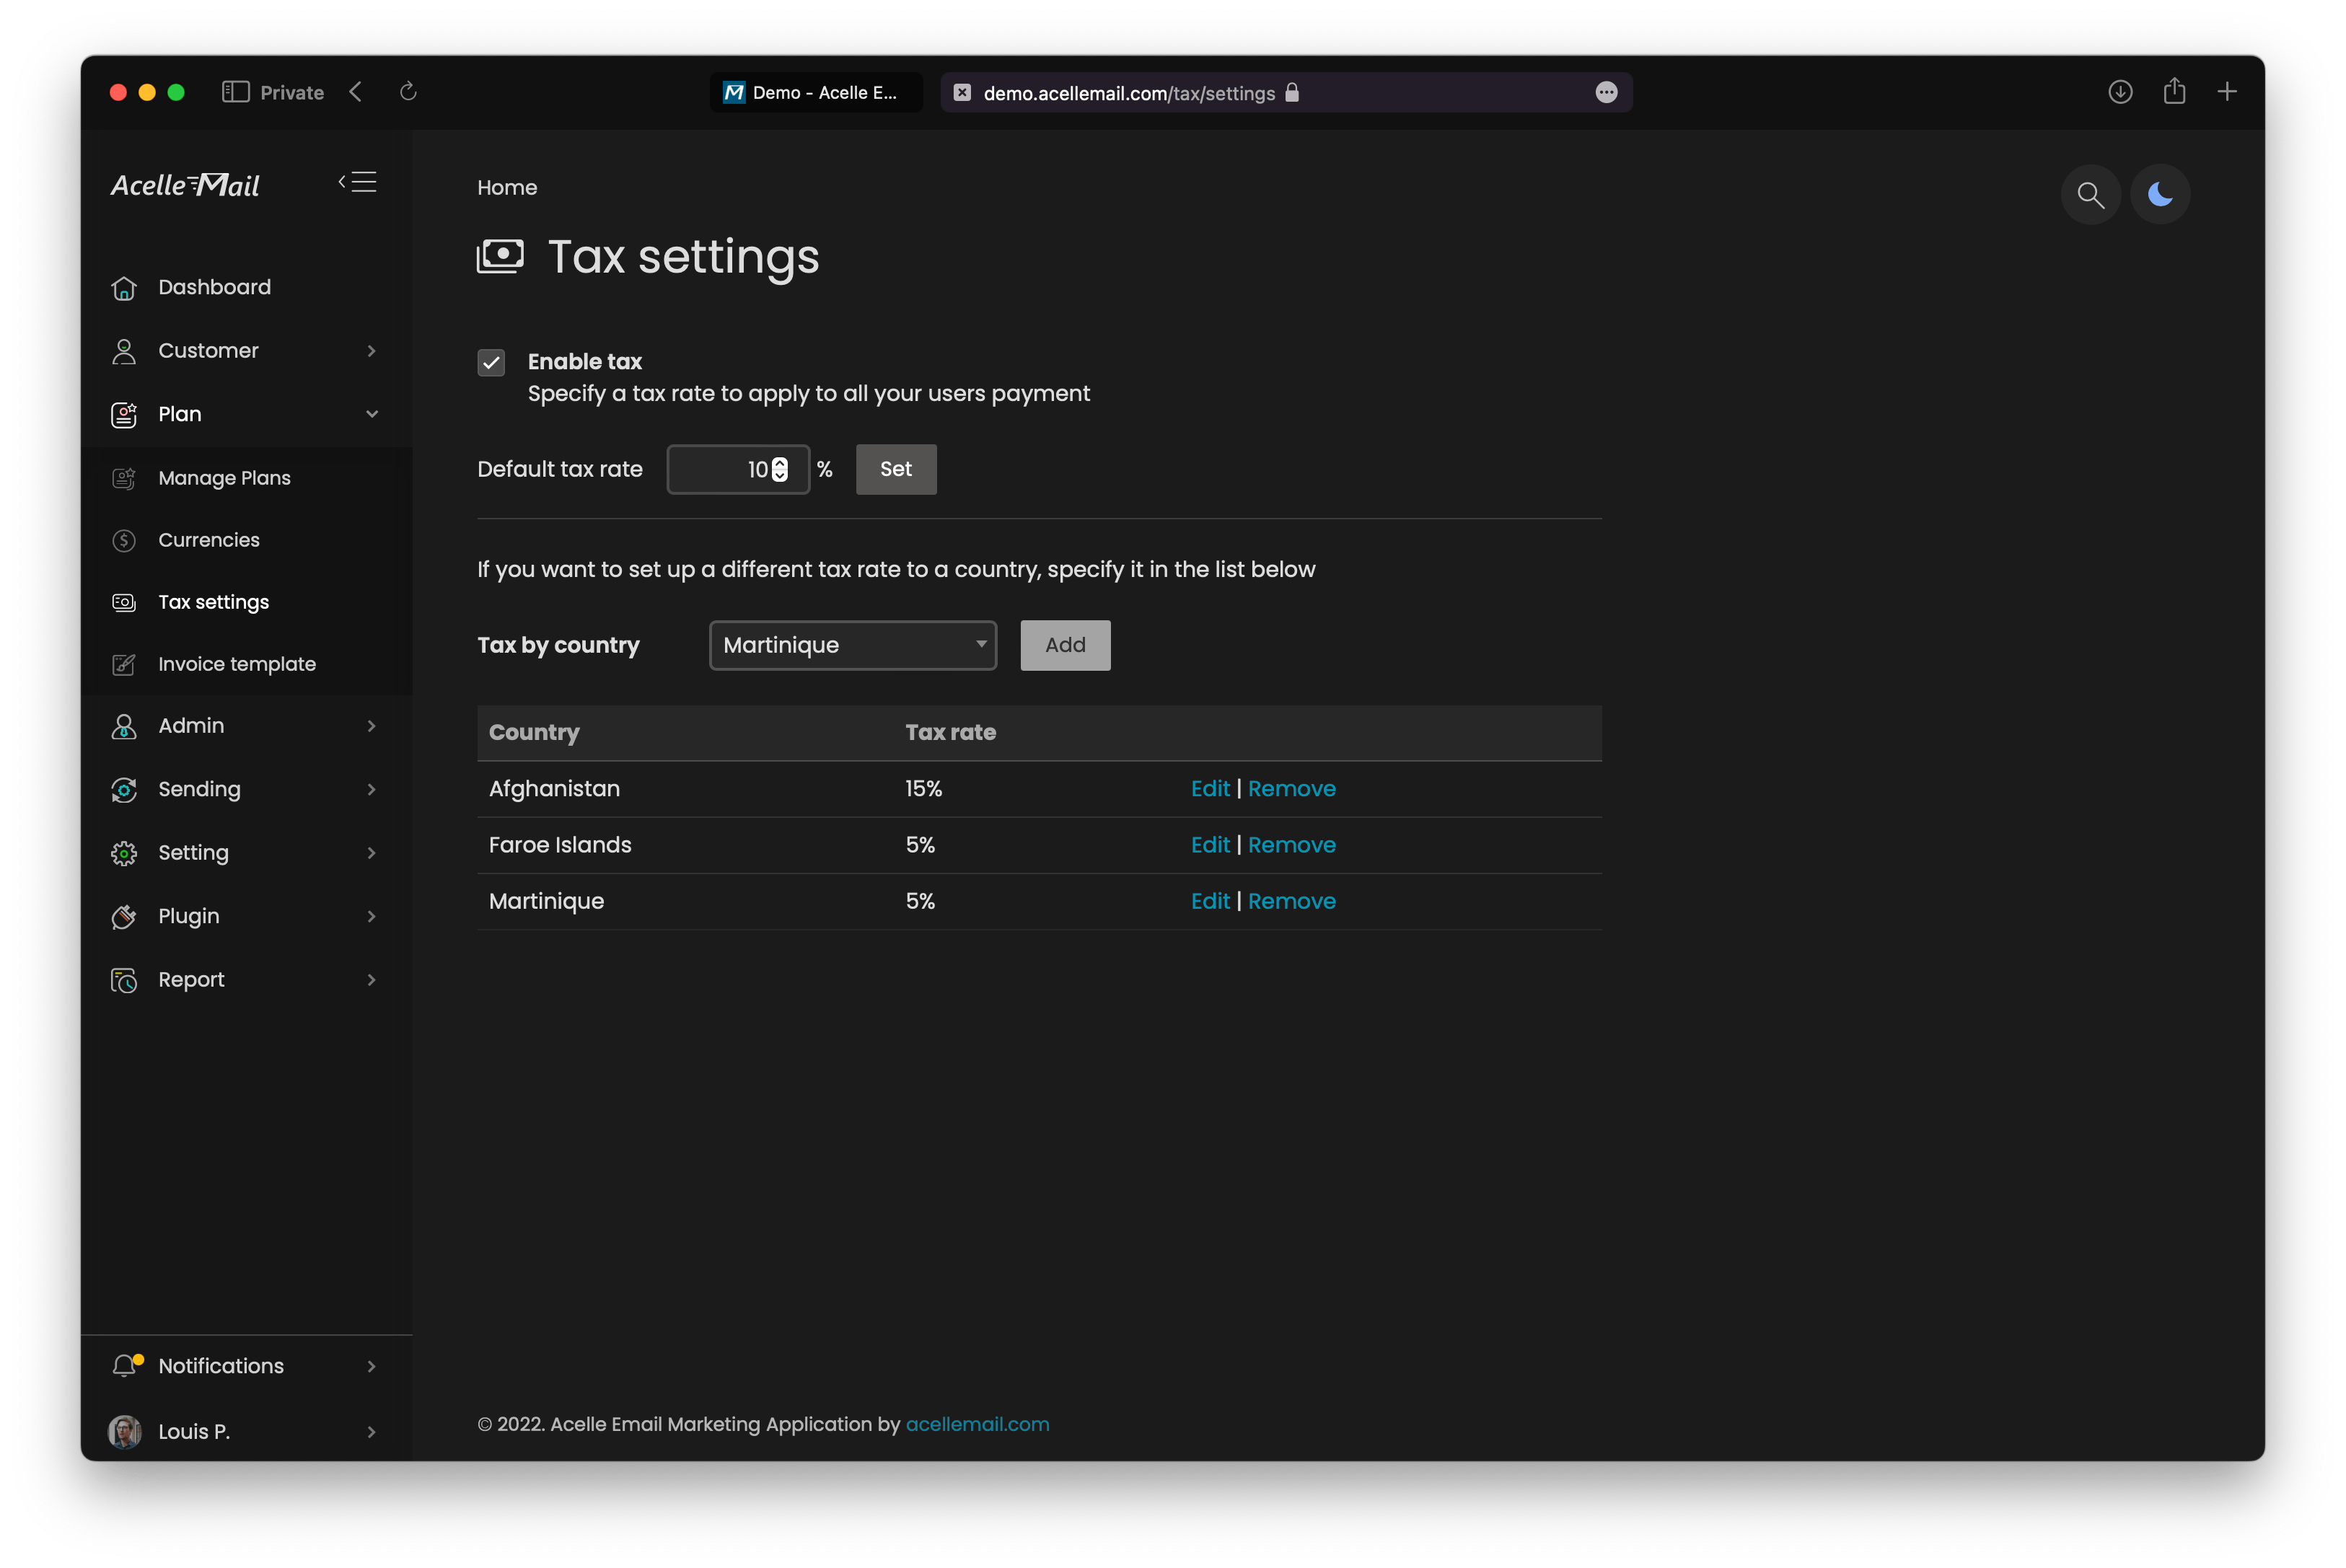Open Manage Plans submenu item
Image resolution: width=2346 pixels, height=1568 pixels.
coord(246,478)
